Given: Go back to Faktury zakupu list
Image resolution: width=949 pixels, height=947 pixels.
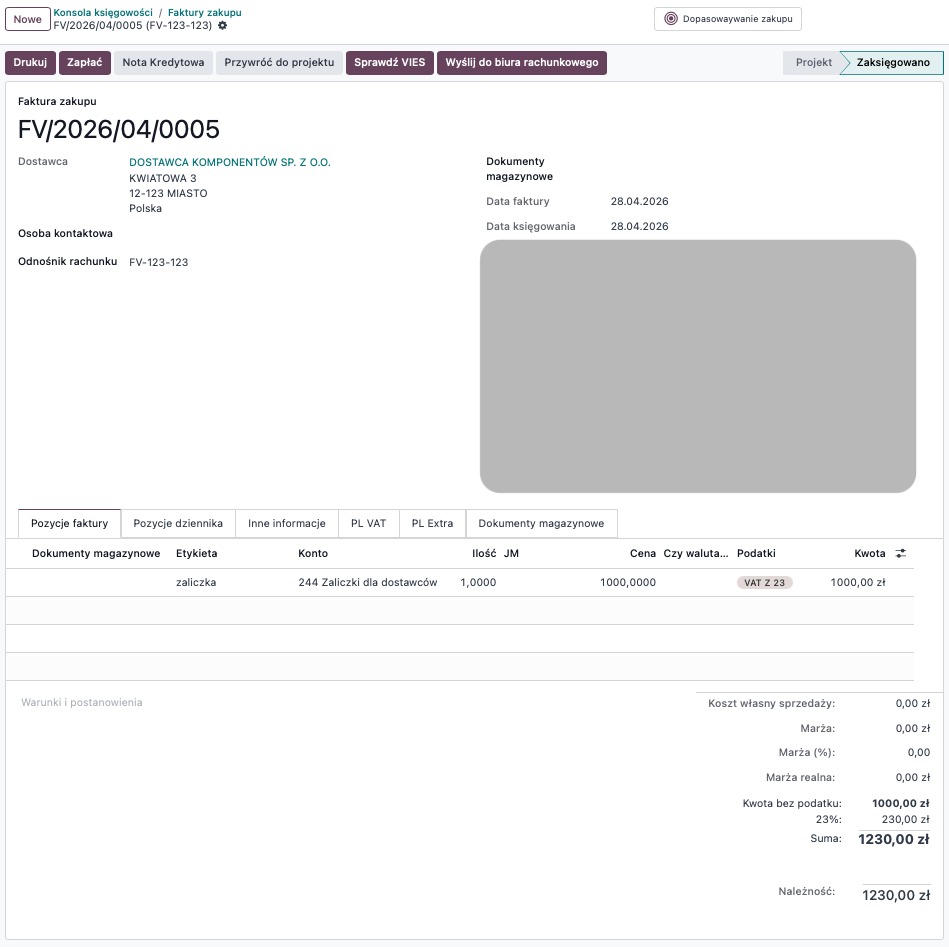Looking at the screenshot, I should 204,13.
